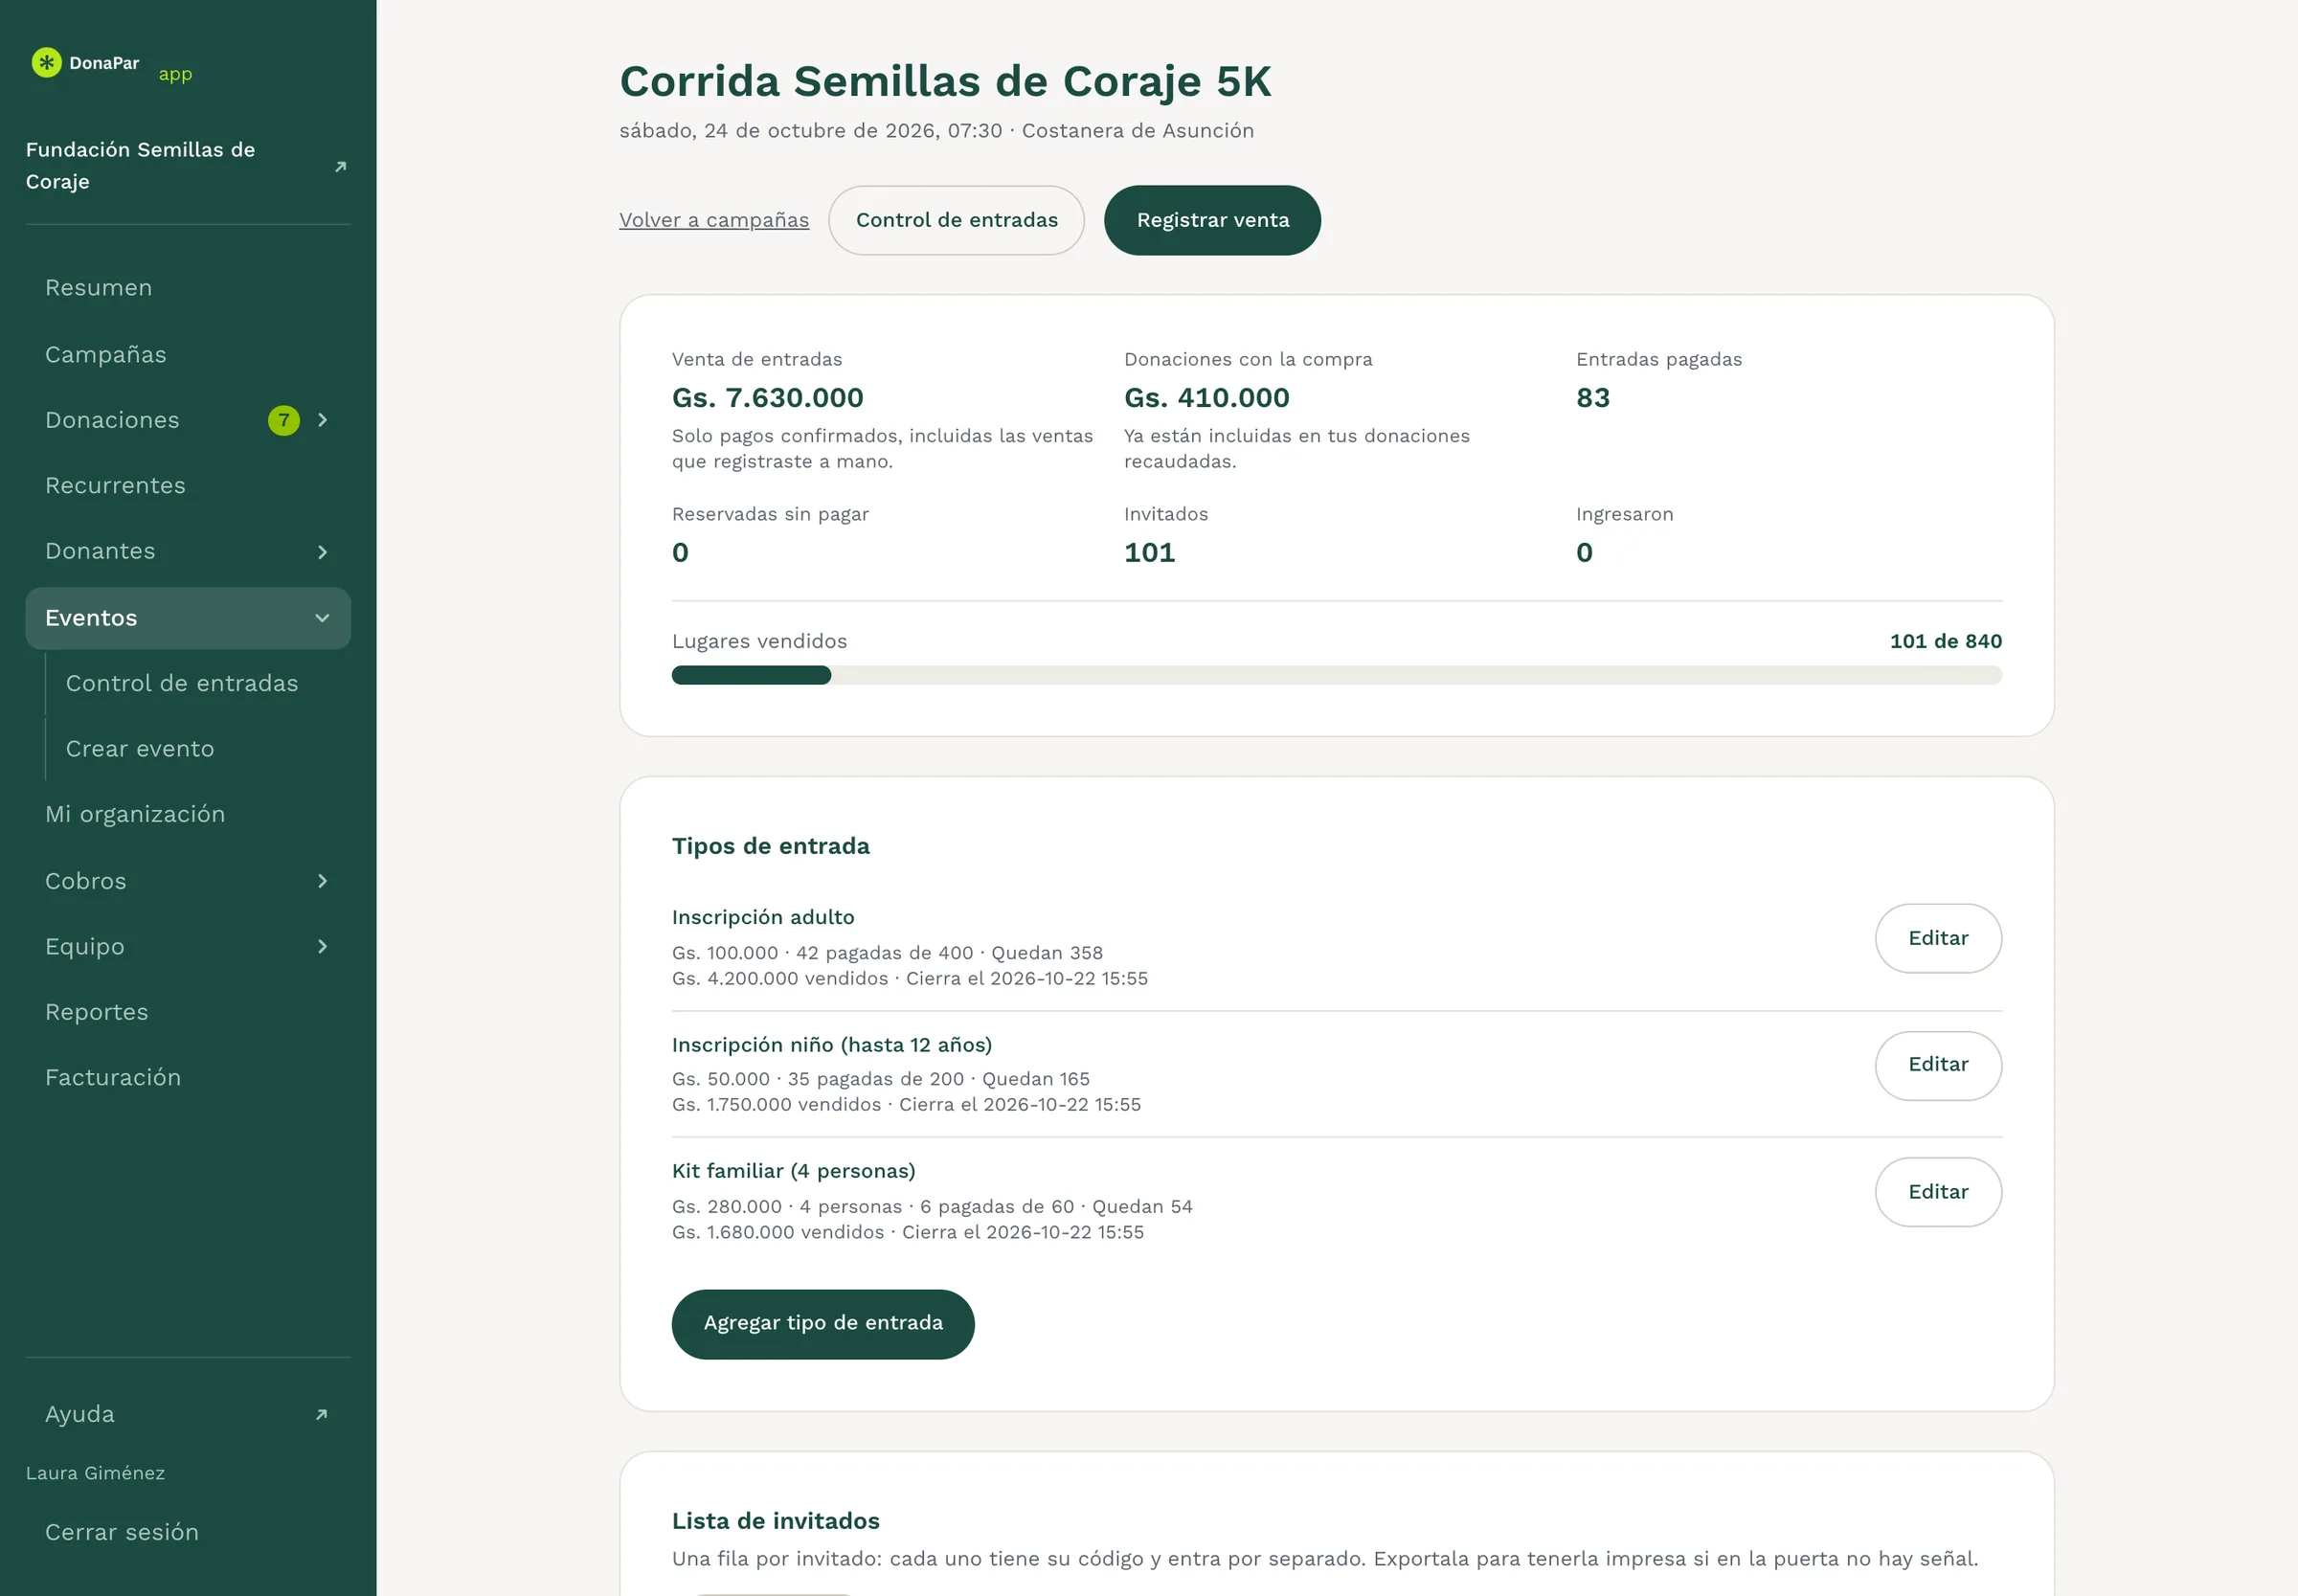Click the Laura Giménez user name

(95, 1473)
